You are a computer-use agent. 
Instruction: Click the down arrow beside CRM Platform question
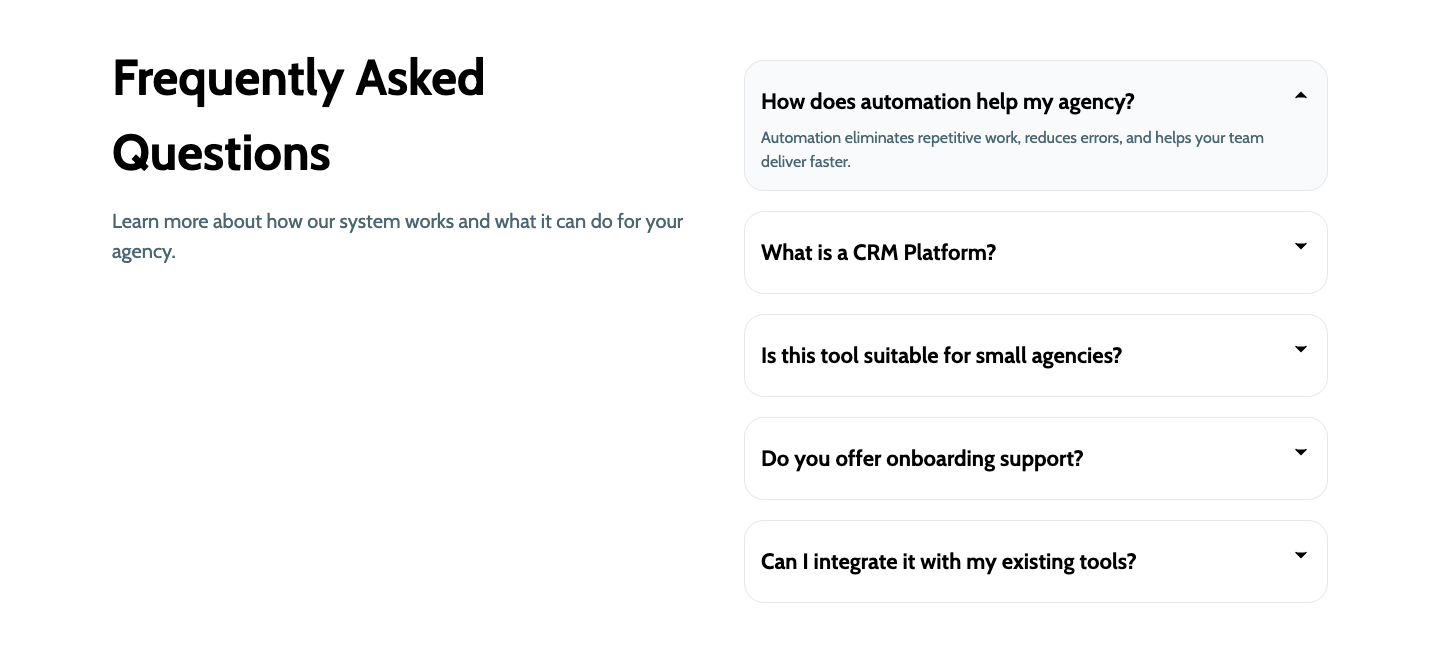click(x=1300, y=246)
